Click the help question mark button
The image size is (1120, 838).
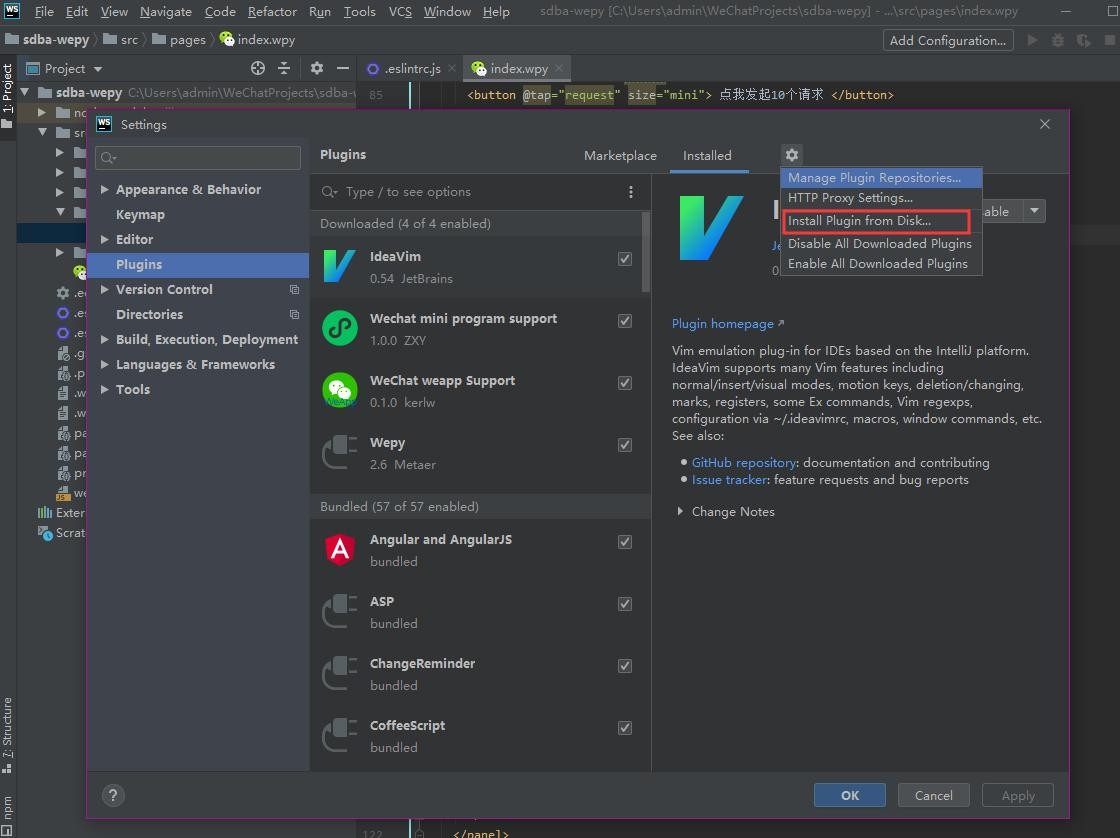point(113,795)
